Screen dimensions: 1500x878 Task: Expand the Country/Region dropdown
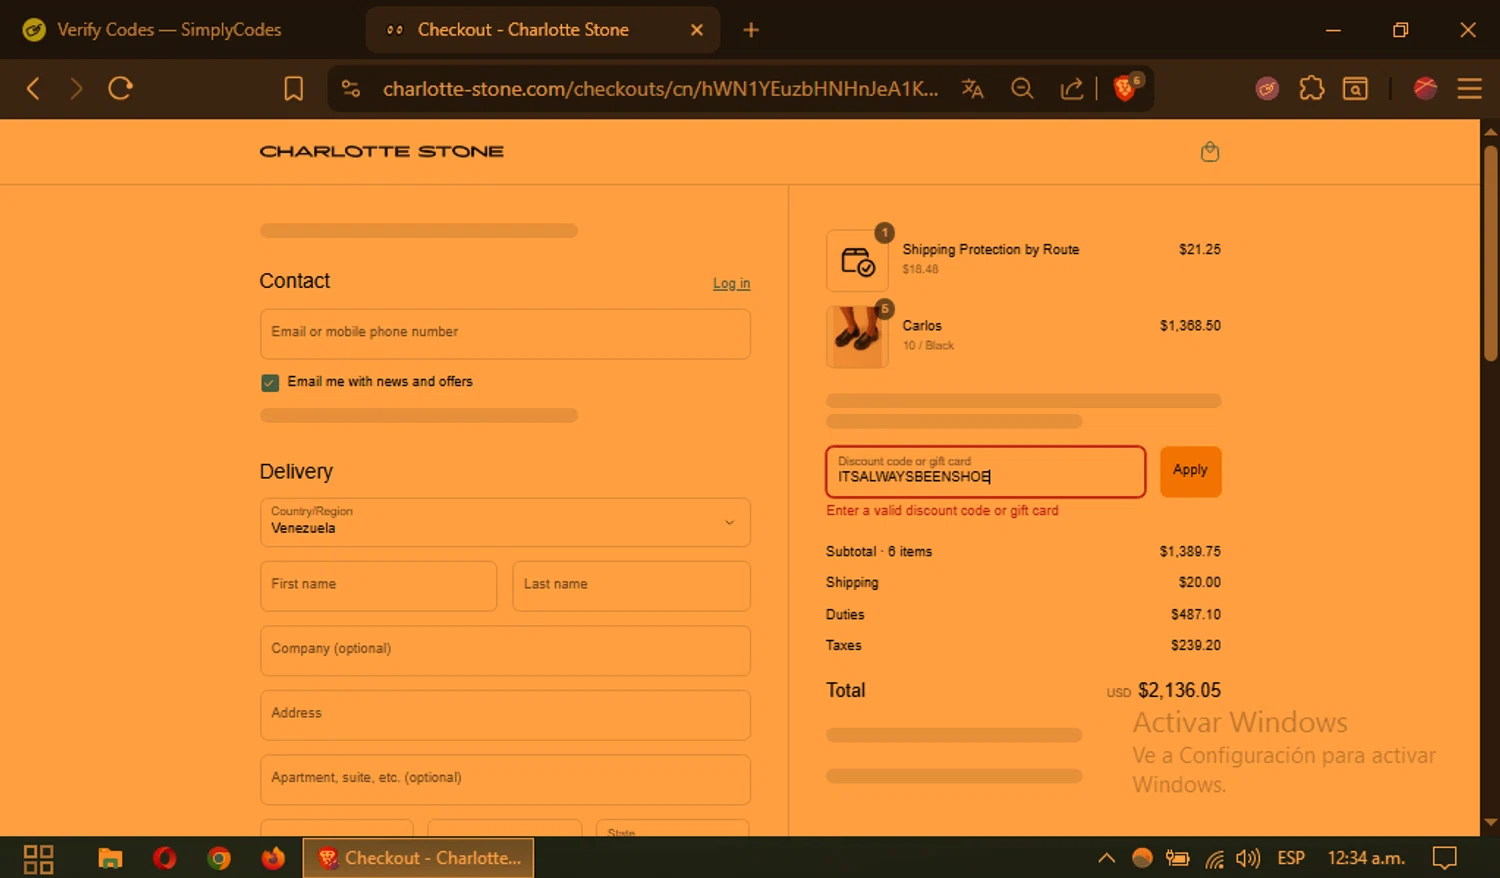(505, 522)
